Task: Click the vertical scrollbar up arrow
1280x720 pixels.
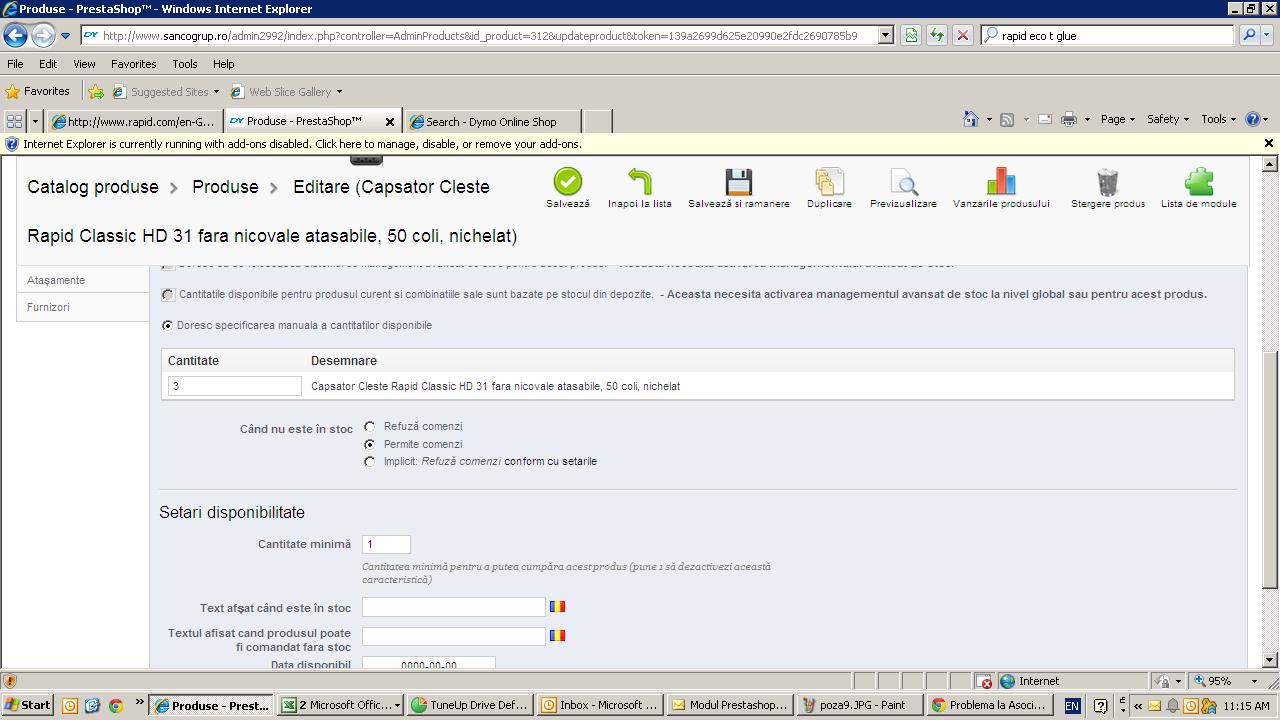Action: click(x=1270, y=162)
